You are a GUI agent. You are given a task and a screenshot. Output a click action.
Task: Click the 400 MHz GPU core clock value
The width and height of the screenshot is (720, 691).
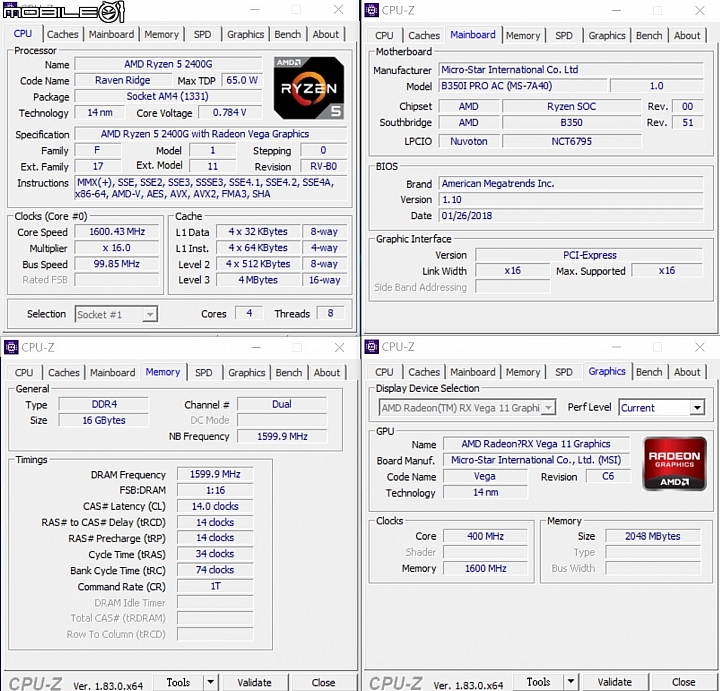485,536
